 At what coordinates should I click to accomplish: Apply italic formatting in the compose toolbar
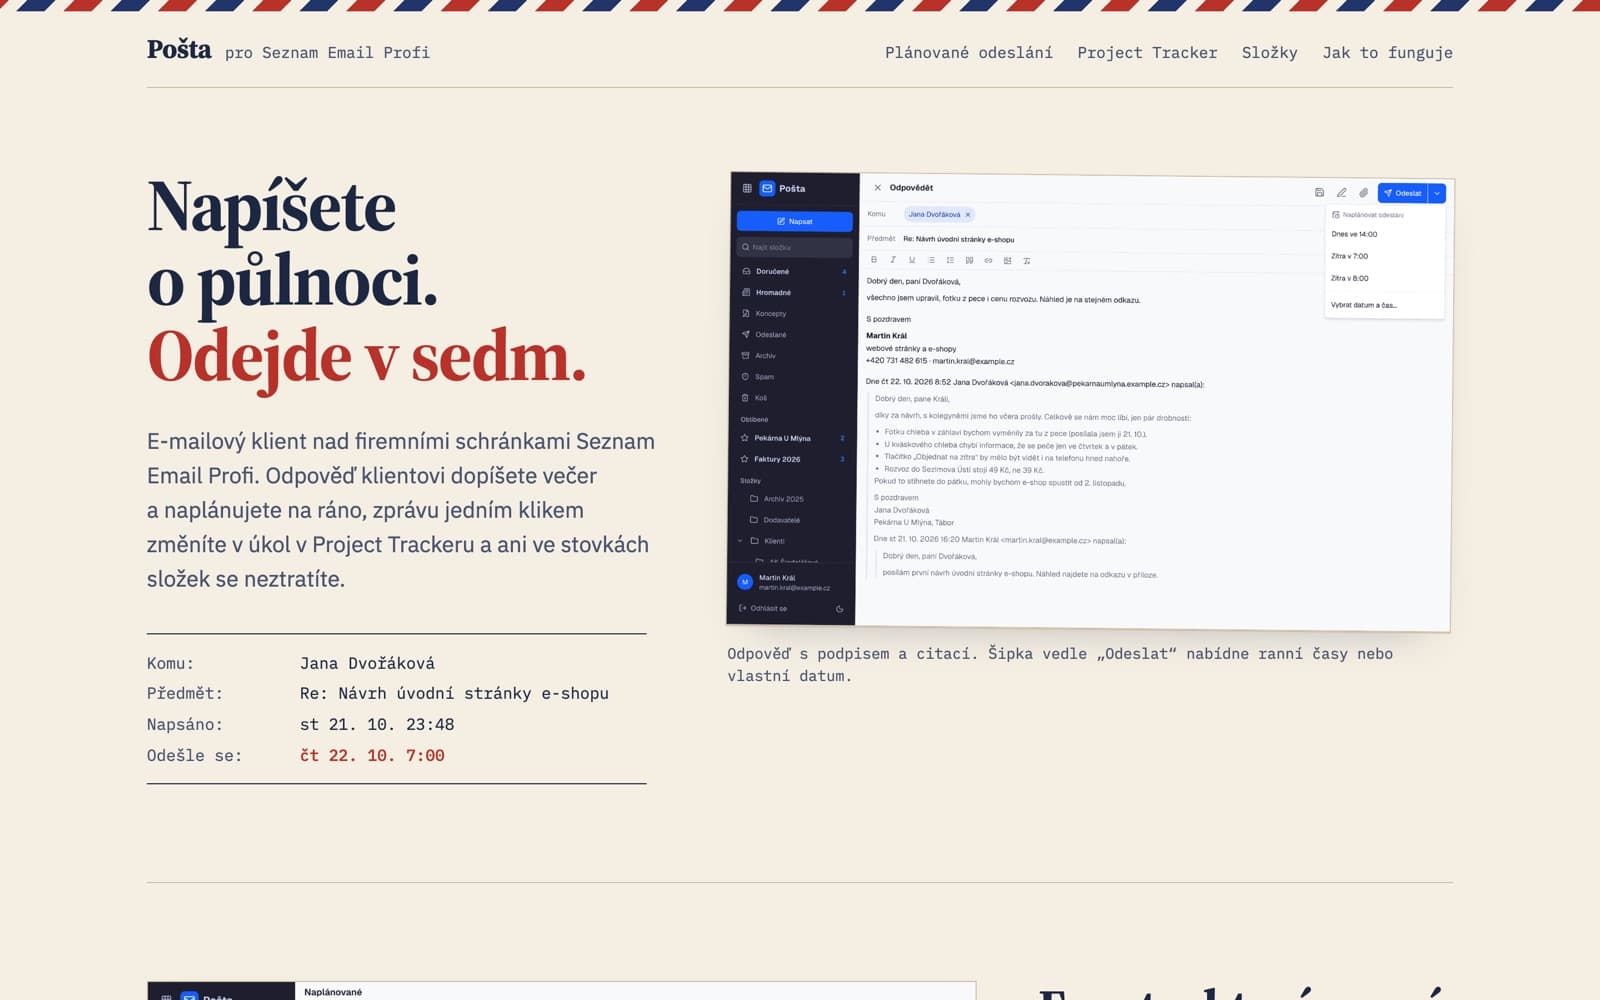892,260
